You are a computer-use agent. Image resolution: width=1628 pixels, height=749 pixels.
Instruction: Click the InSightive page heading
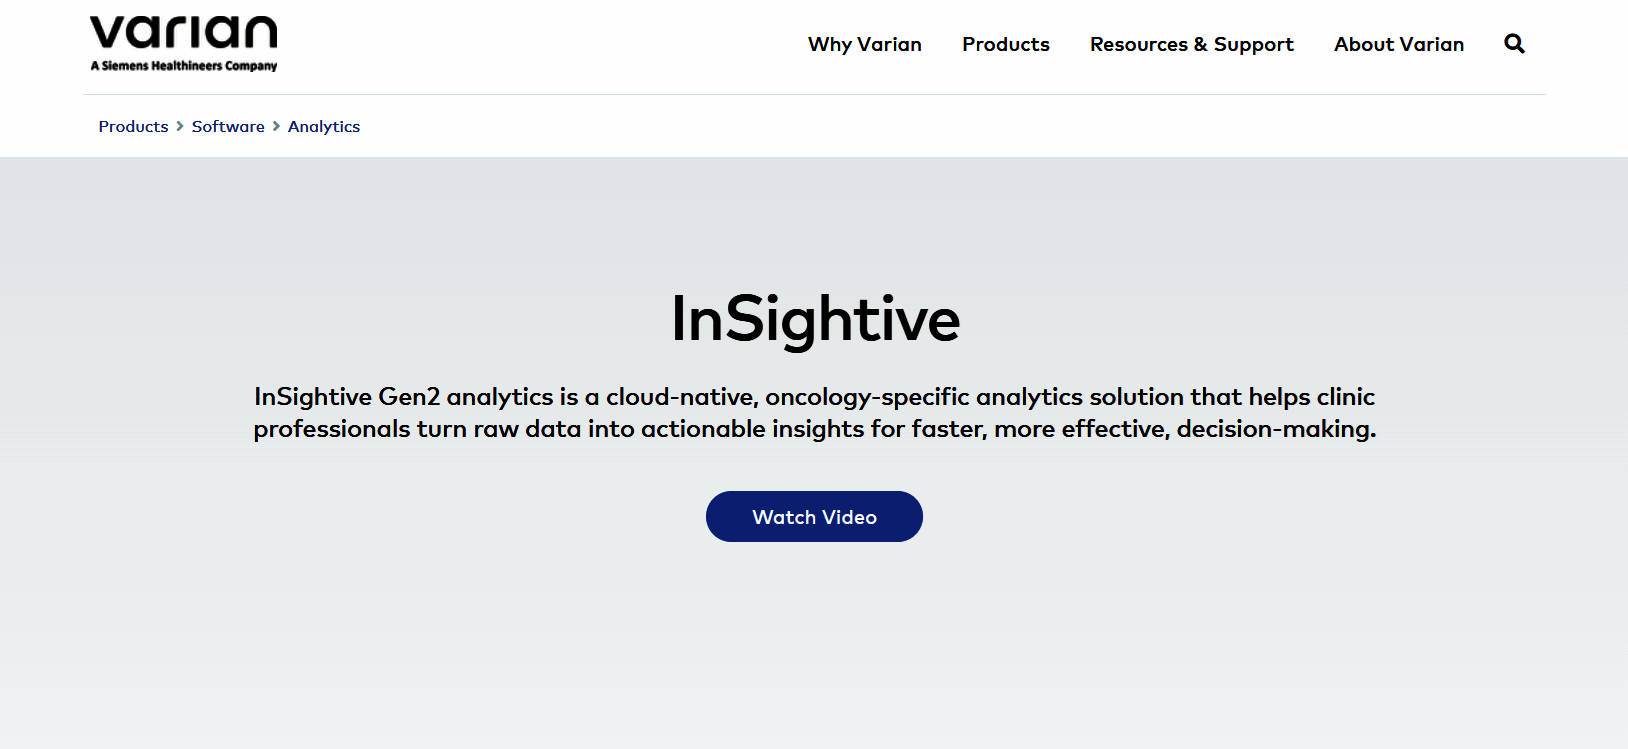pyautogui.click(x=814, y=318)
